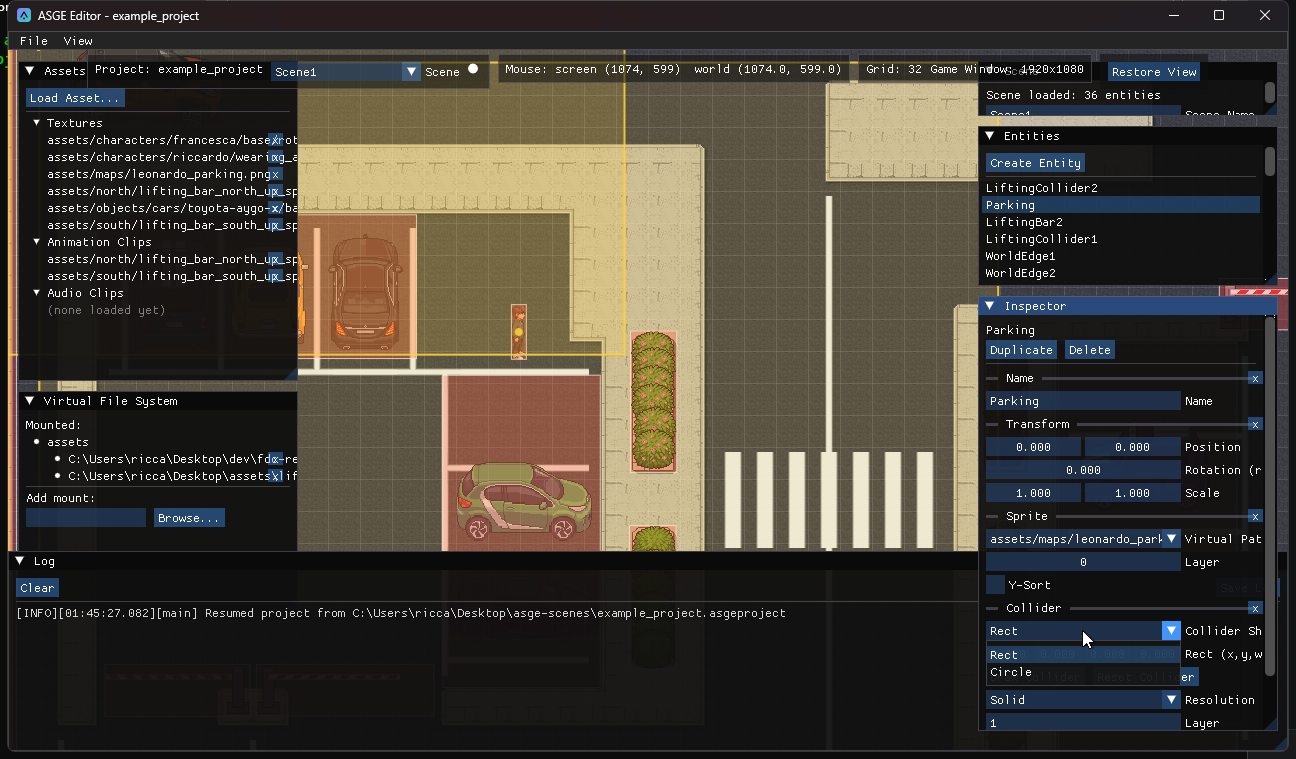The height and width of the screenshot is (759, 1296).
Task: Click the Load Asset... button
Action: [75, 98]
